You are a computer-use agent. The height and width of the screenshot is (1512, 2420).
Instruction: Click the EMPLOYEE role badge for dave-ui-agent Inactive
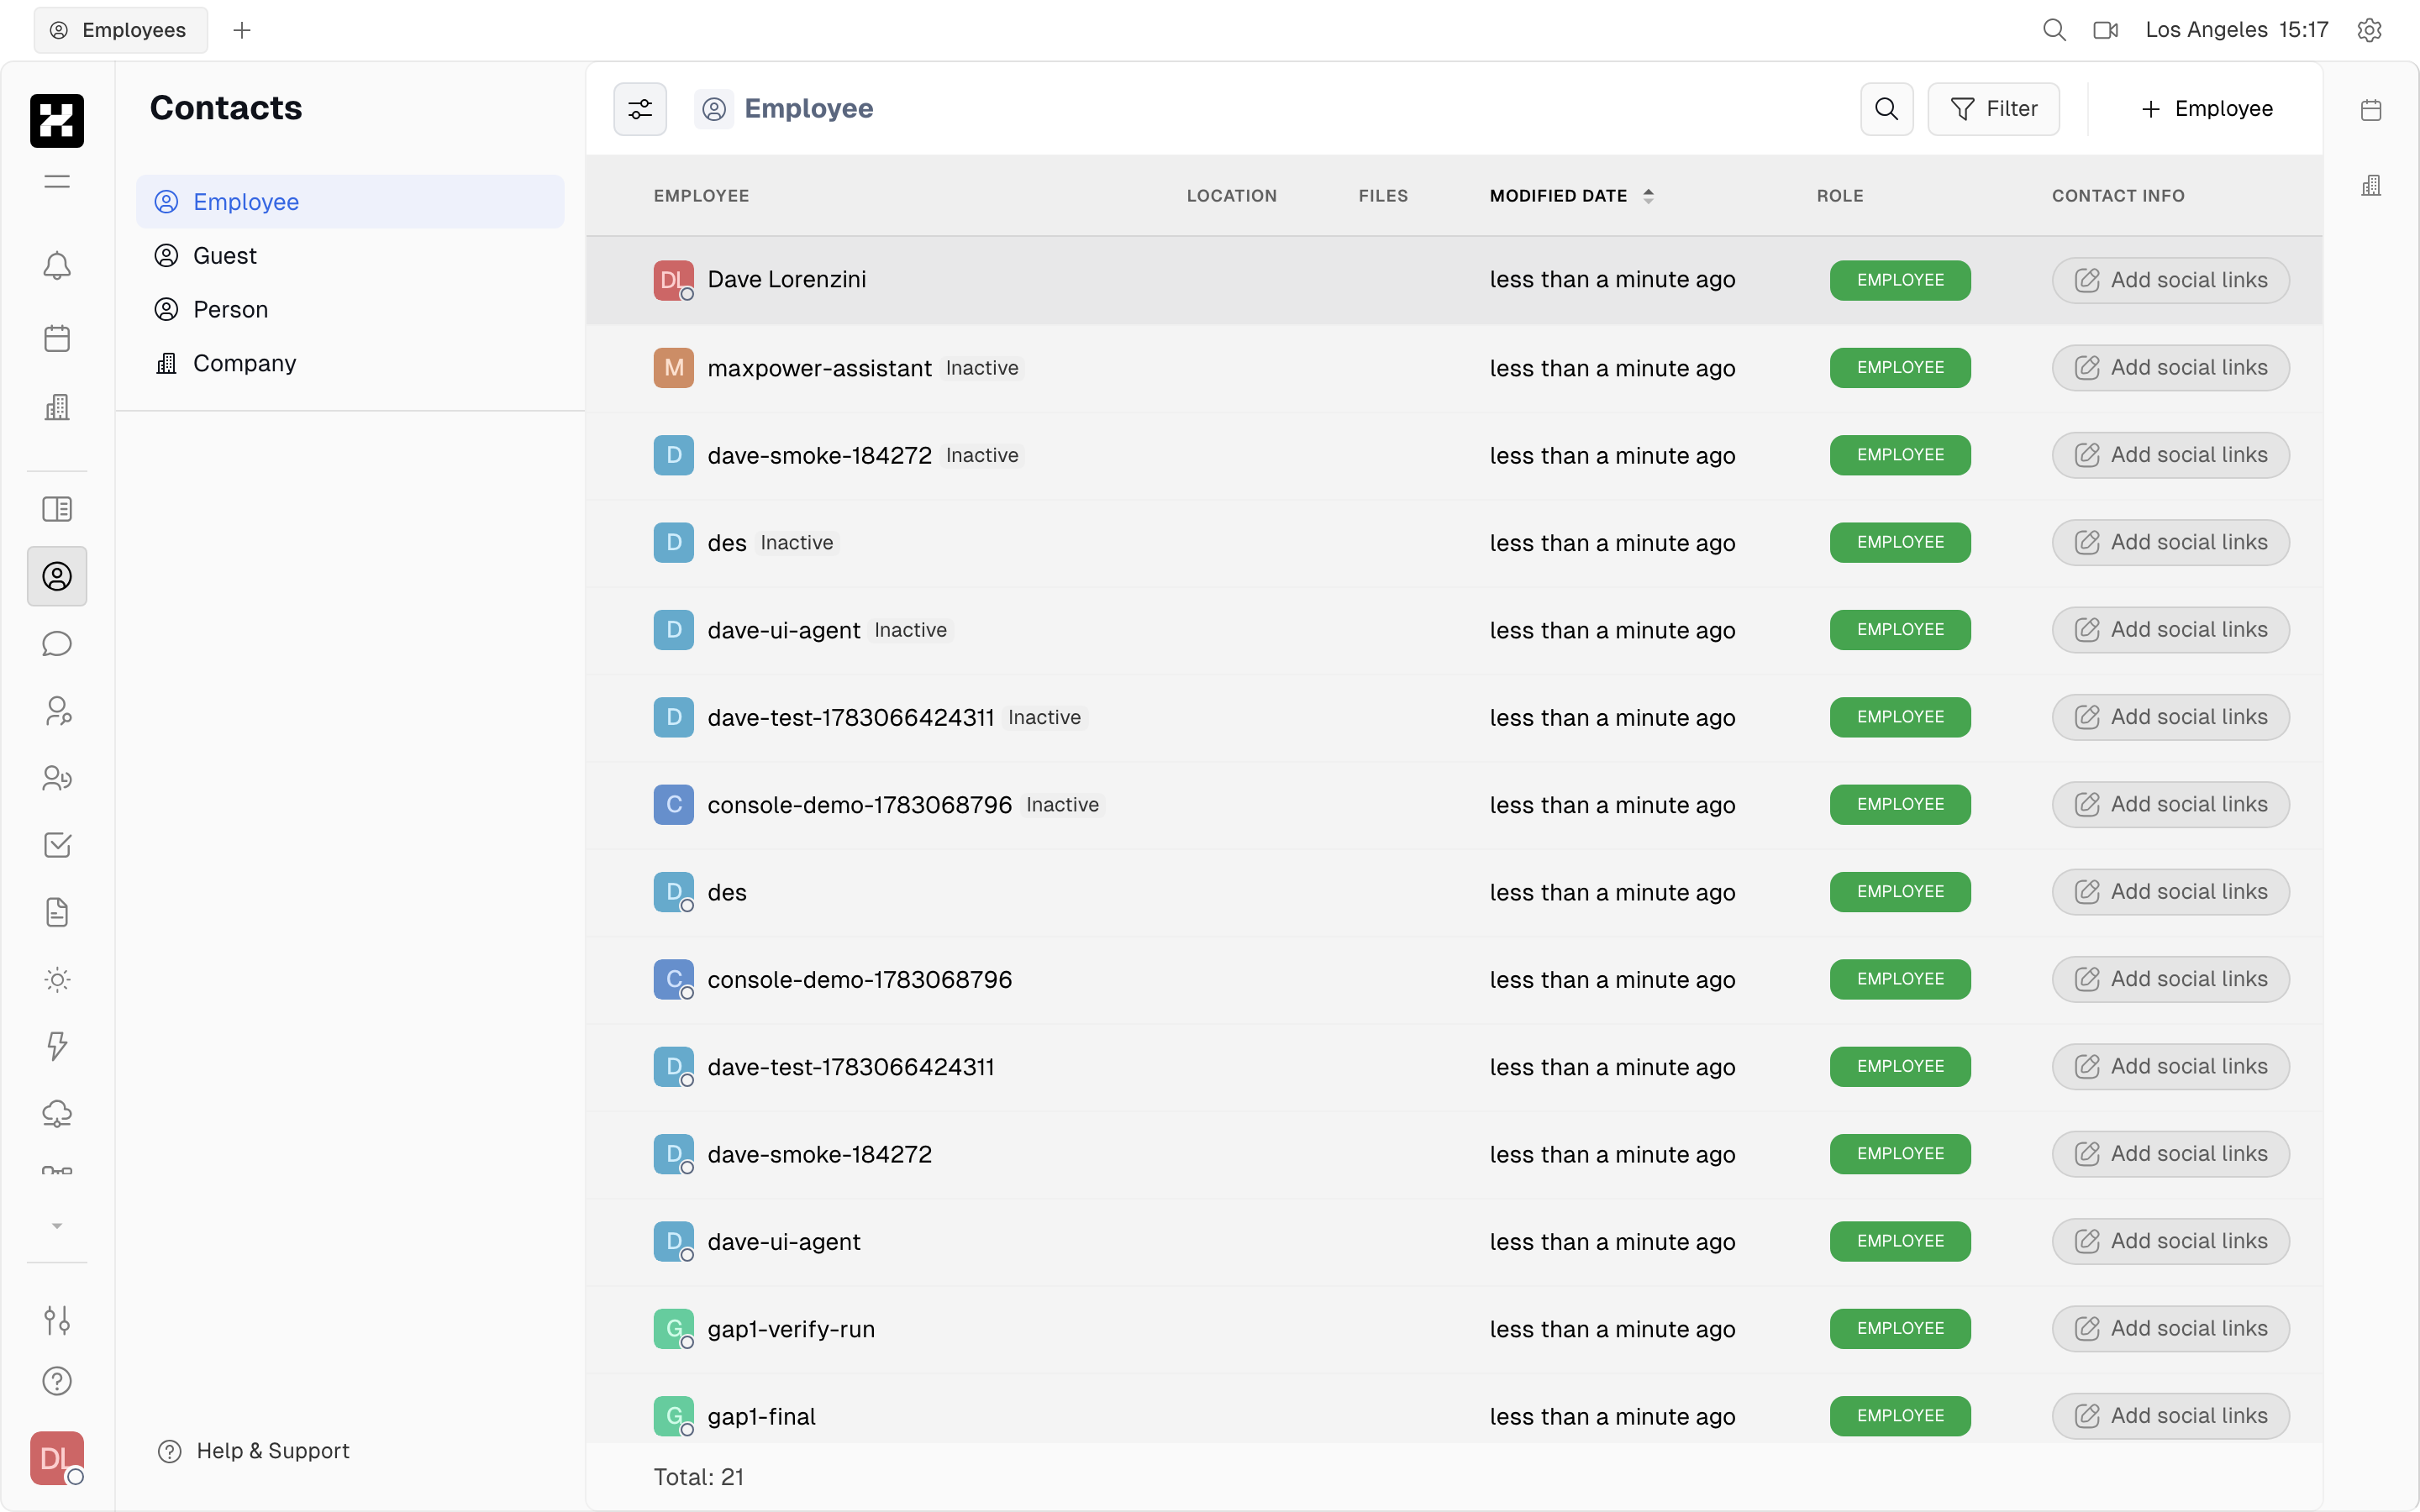coord(1900,630)
